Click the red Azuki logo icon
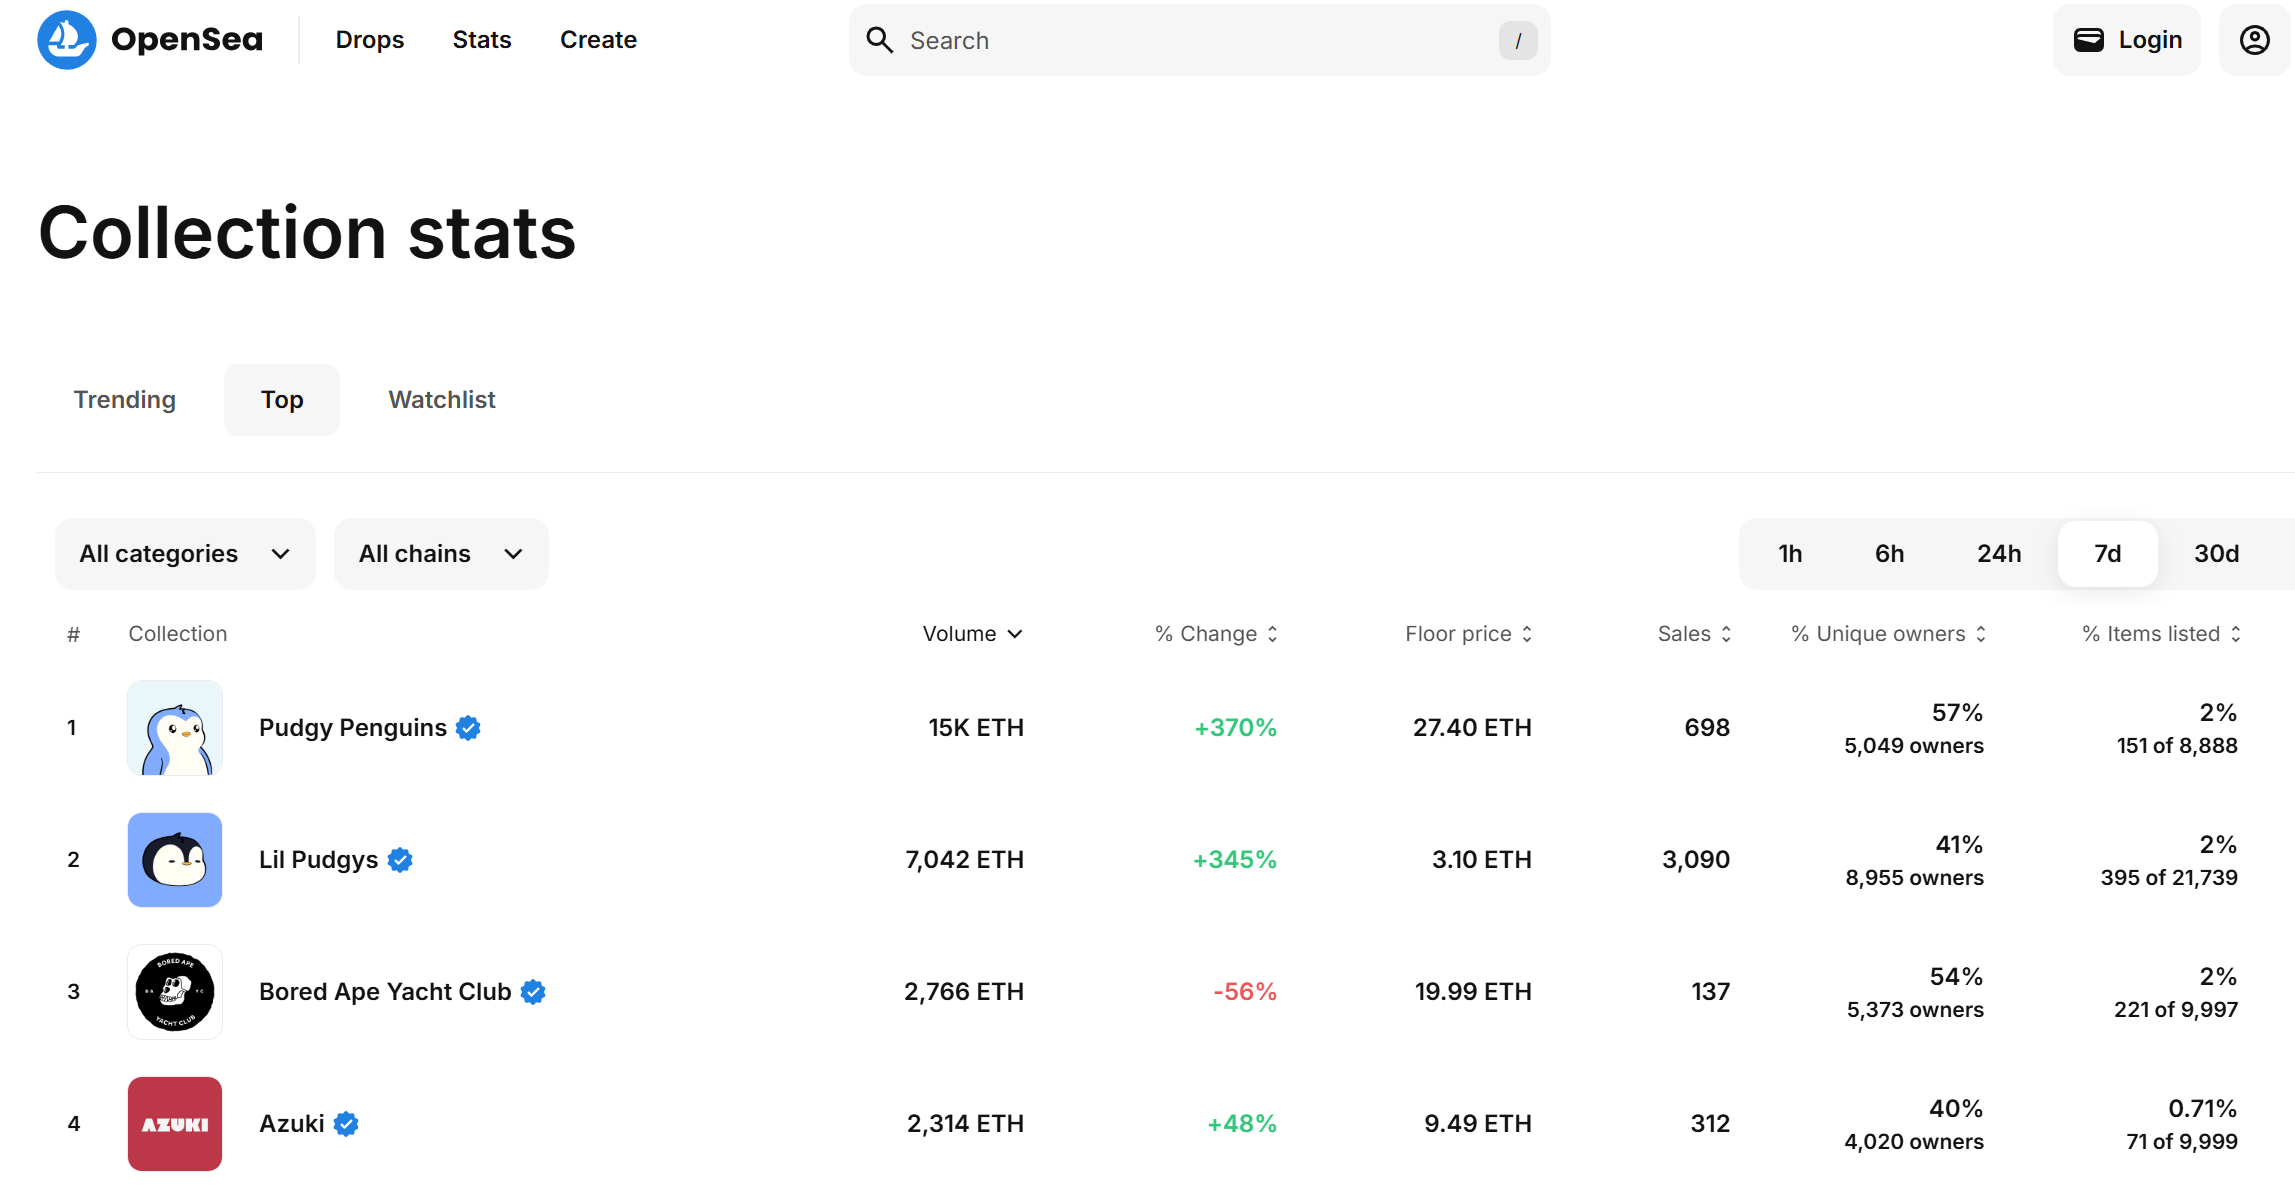Viewport: 2295px width, 1186px height. [175, 1124]
